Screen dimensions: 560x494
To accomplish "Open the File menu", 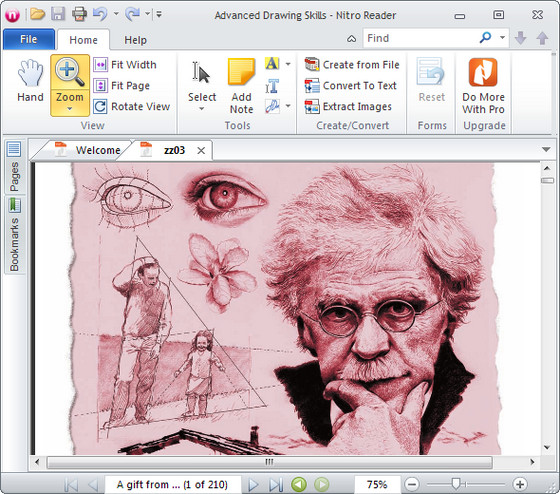I will click(x=29, y=39).
